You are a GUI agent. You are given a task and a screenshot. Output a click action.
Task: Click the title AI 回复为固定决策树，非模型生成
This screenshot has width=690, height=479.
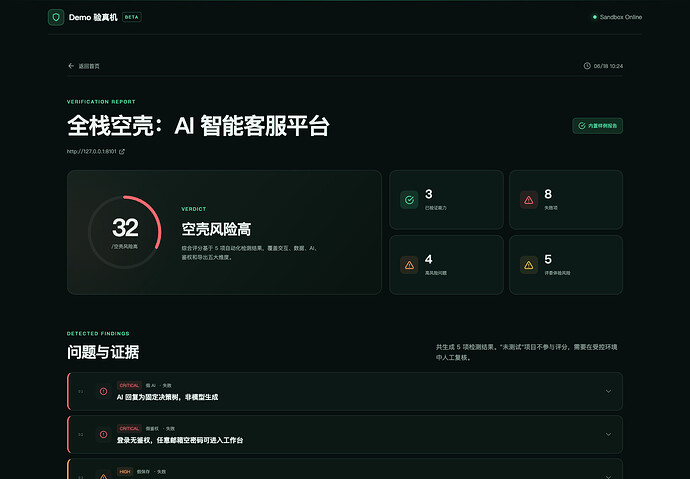coord(167,397)
